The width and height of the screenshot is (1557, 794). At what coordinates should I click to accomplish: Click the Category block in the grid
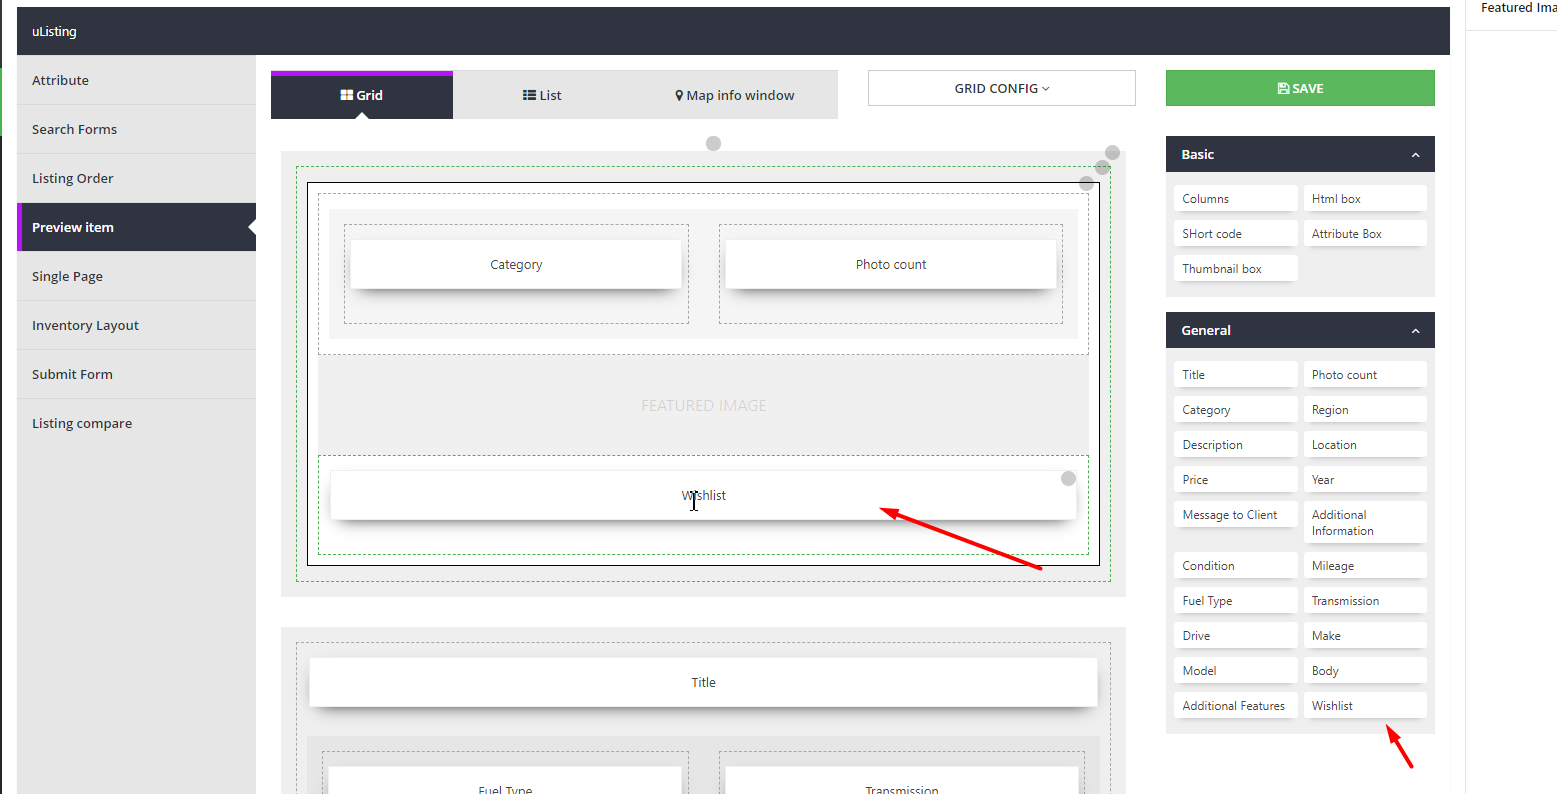516,265
